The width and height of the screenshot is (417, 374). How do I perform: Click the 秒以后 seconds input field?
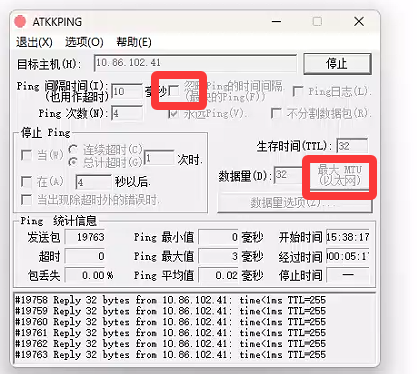(x=93, y=182)
